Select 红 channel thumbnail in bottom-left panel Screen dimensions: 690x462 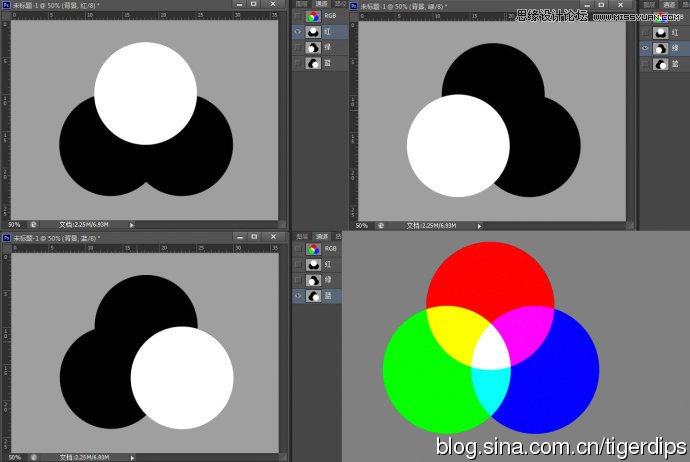(x=313, y=264)
